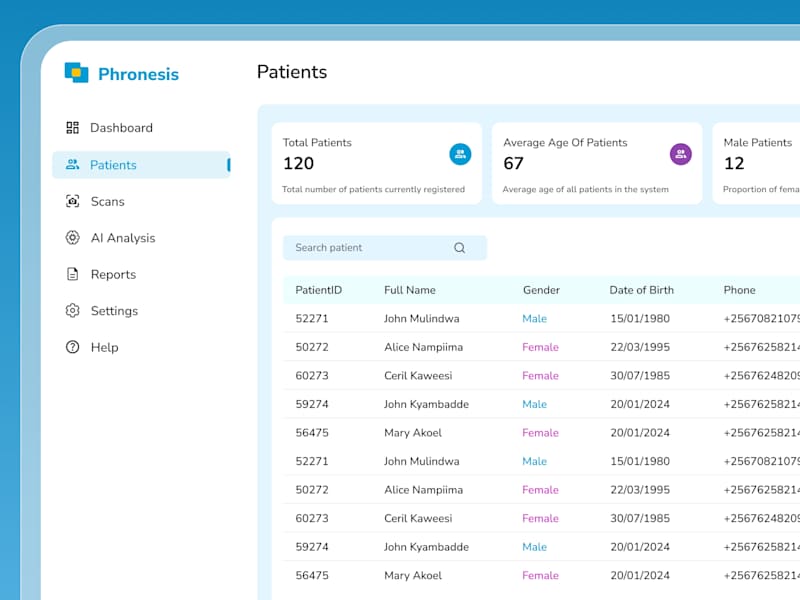Click Female in first Mary Akoel row
The height and width of the screenshot is (600, 800).
(540, 433)
